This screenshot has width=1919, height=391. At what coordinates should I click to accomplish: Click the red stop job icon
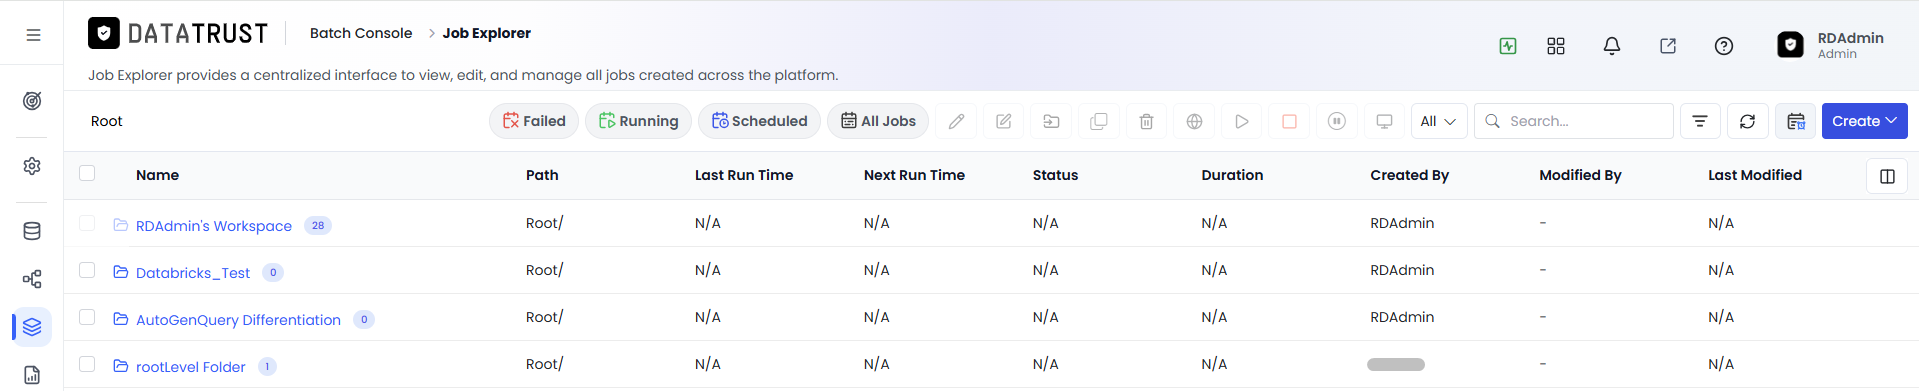pyautogui.click(x=1290, y=121)
